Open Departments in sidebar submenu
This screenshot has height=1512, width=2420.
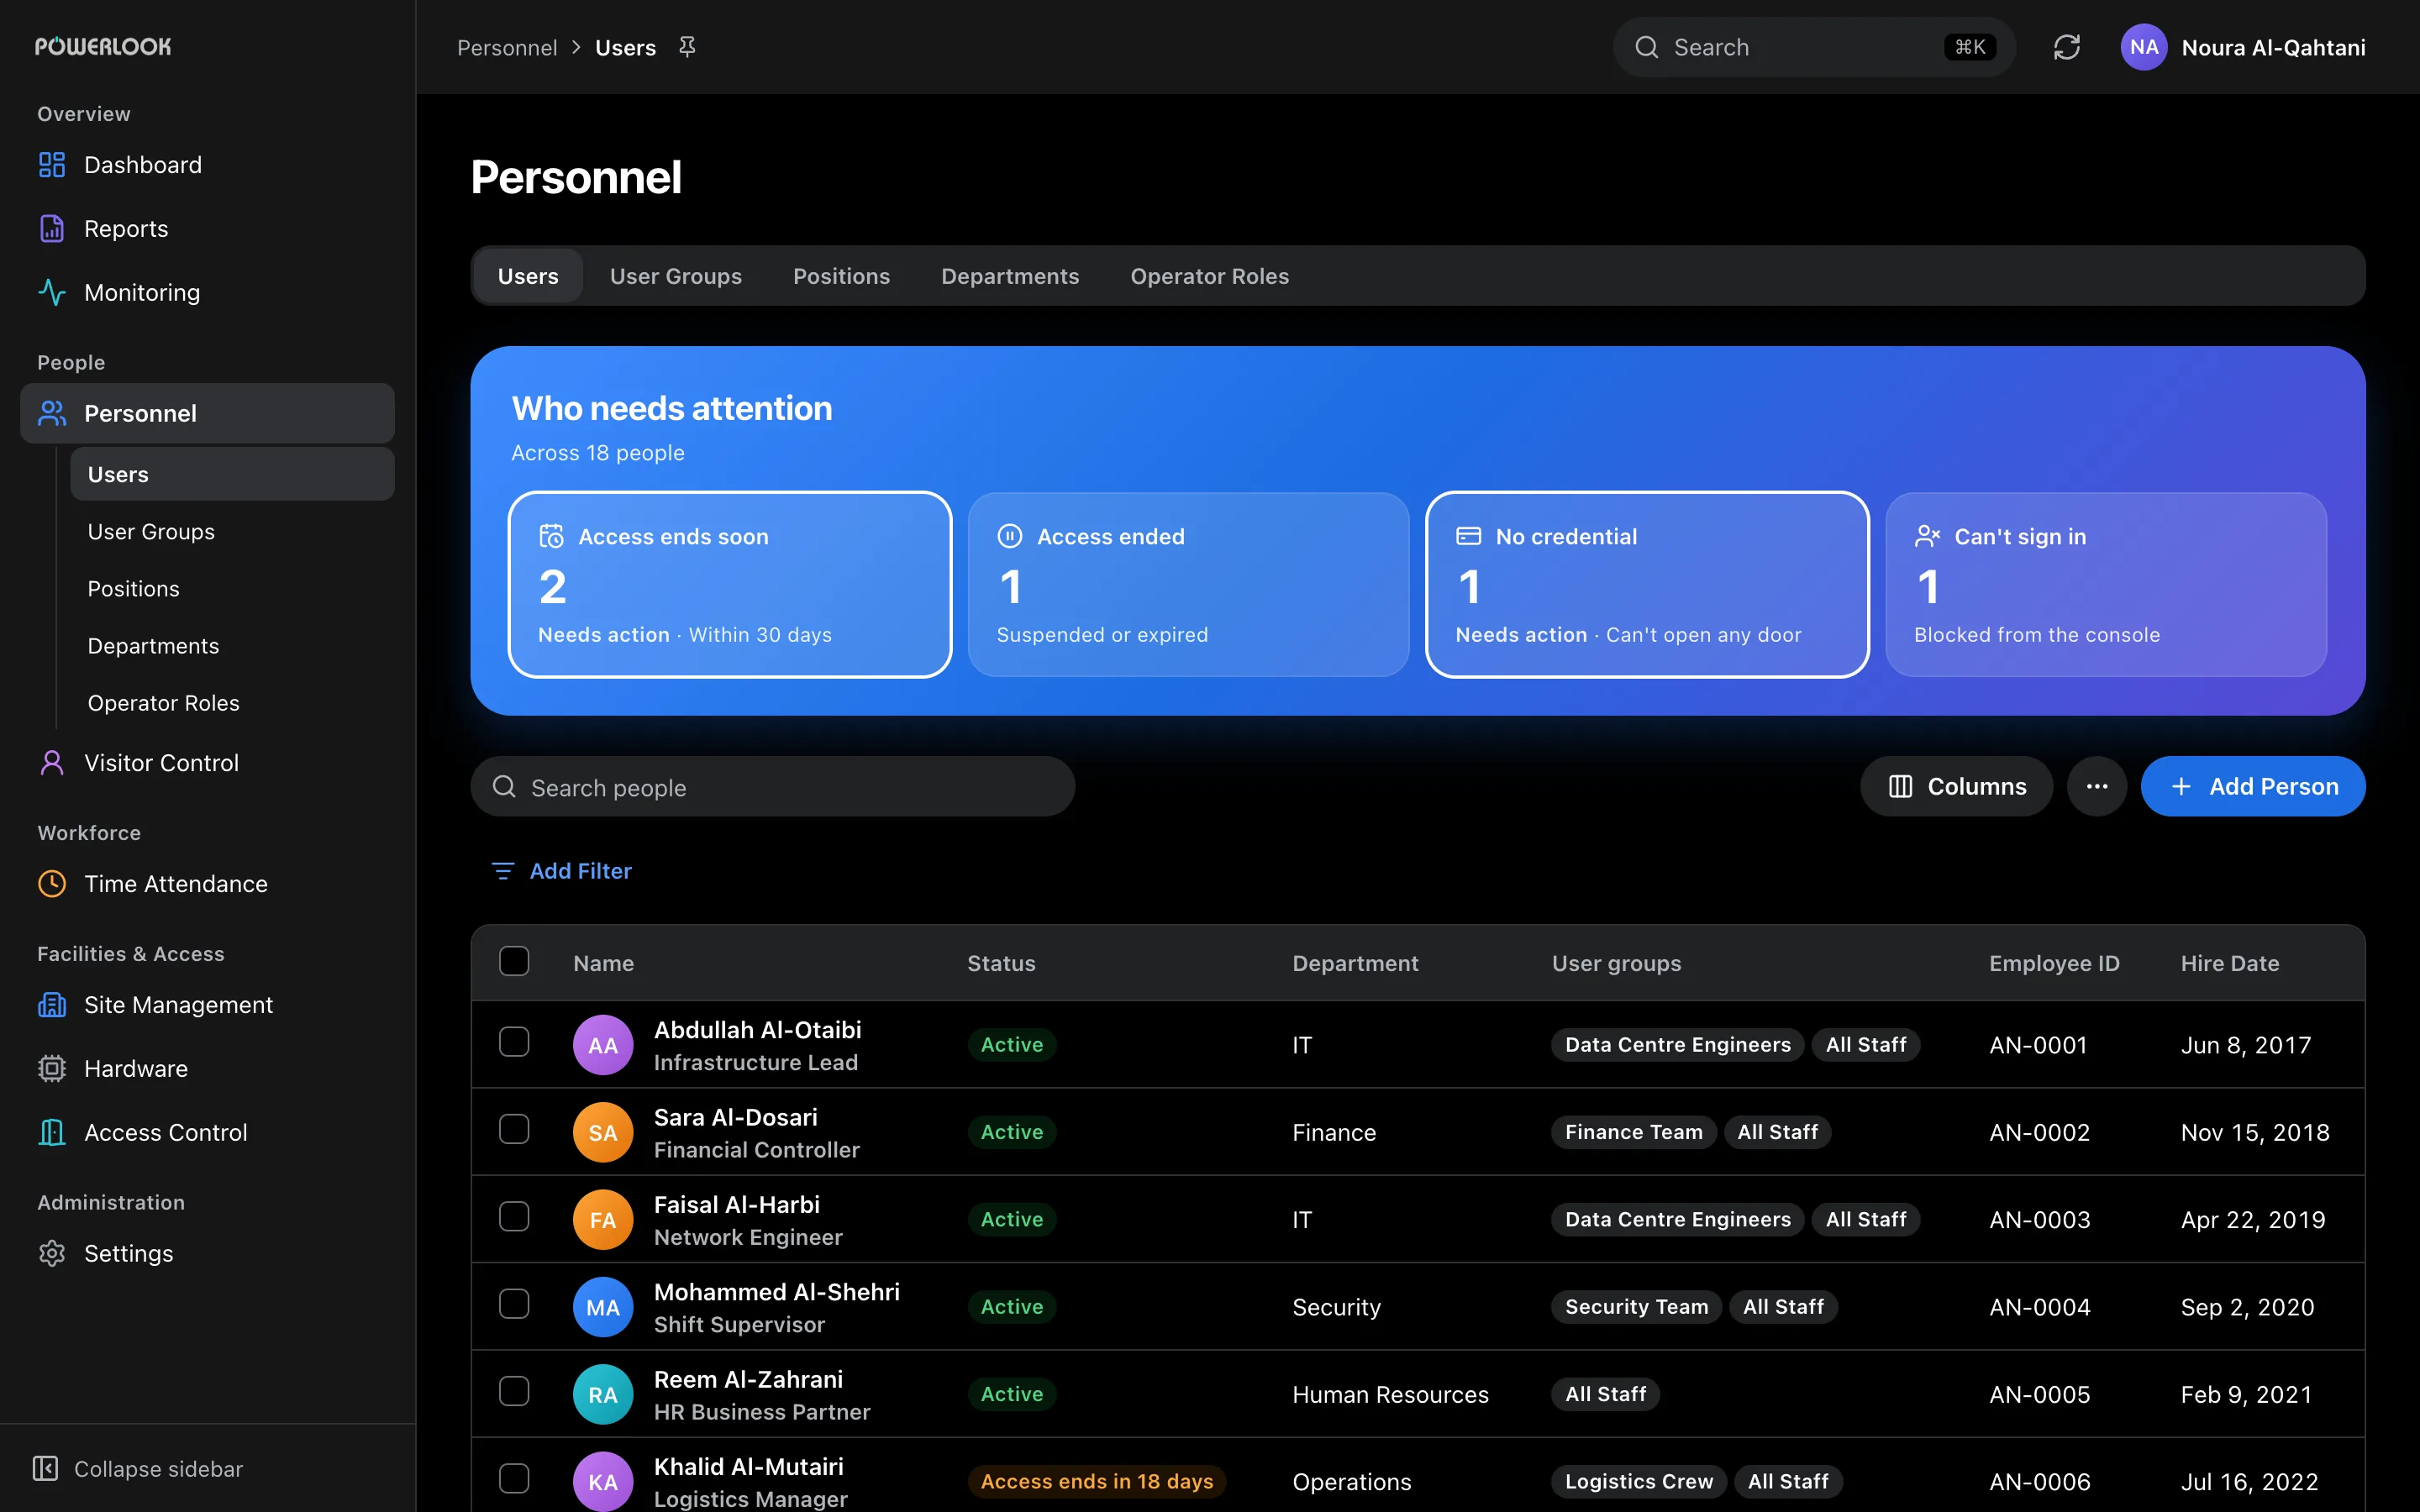pyautogui.click(x=232, y=645)
